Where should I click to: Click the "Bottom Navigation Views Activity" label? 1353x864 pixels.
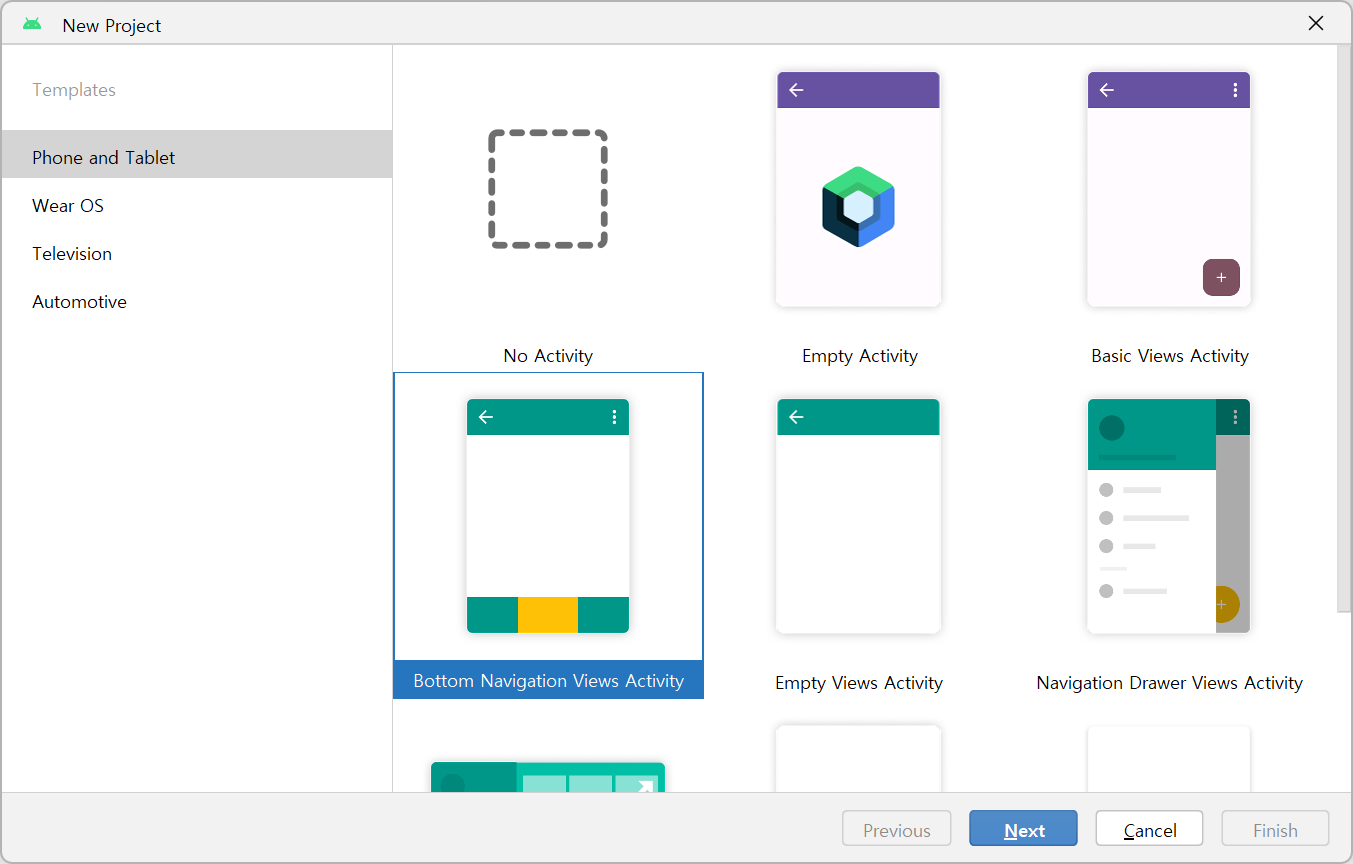549,681
